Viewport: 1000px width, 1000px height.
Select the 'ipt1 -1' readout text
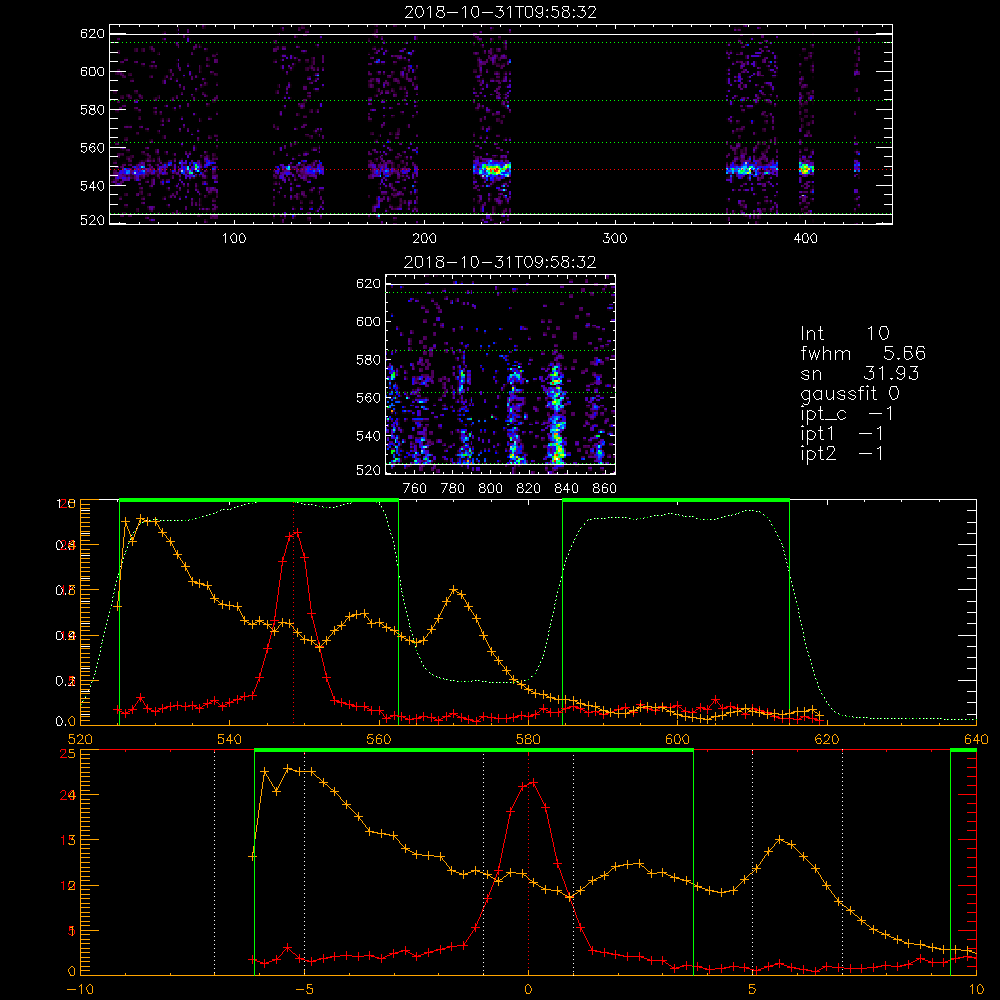pyautogui.click(x=842, y=434)
